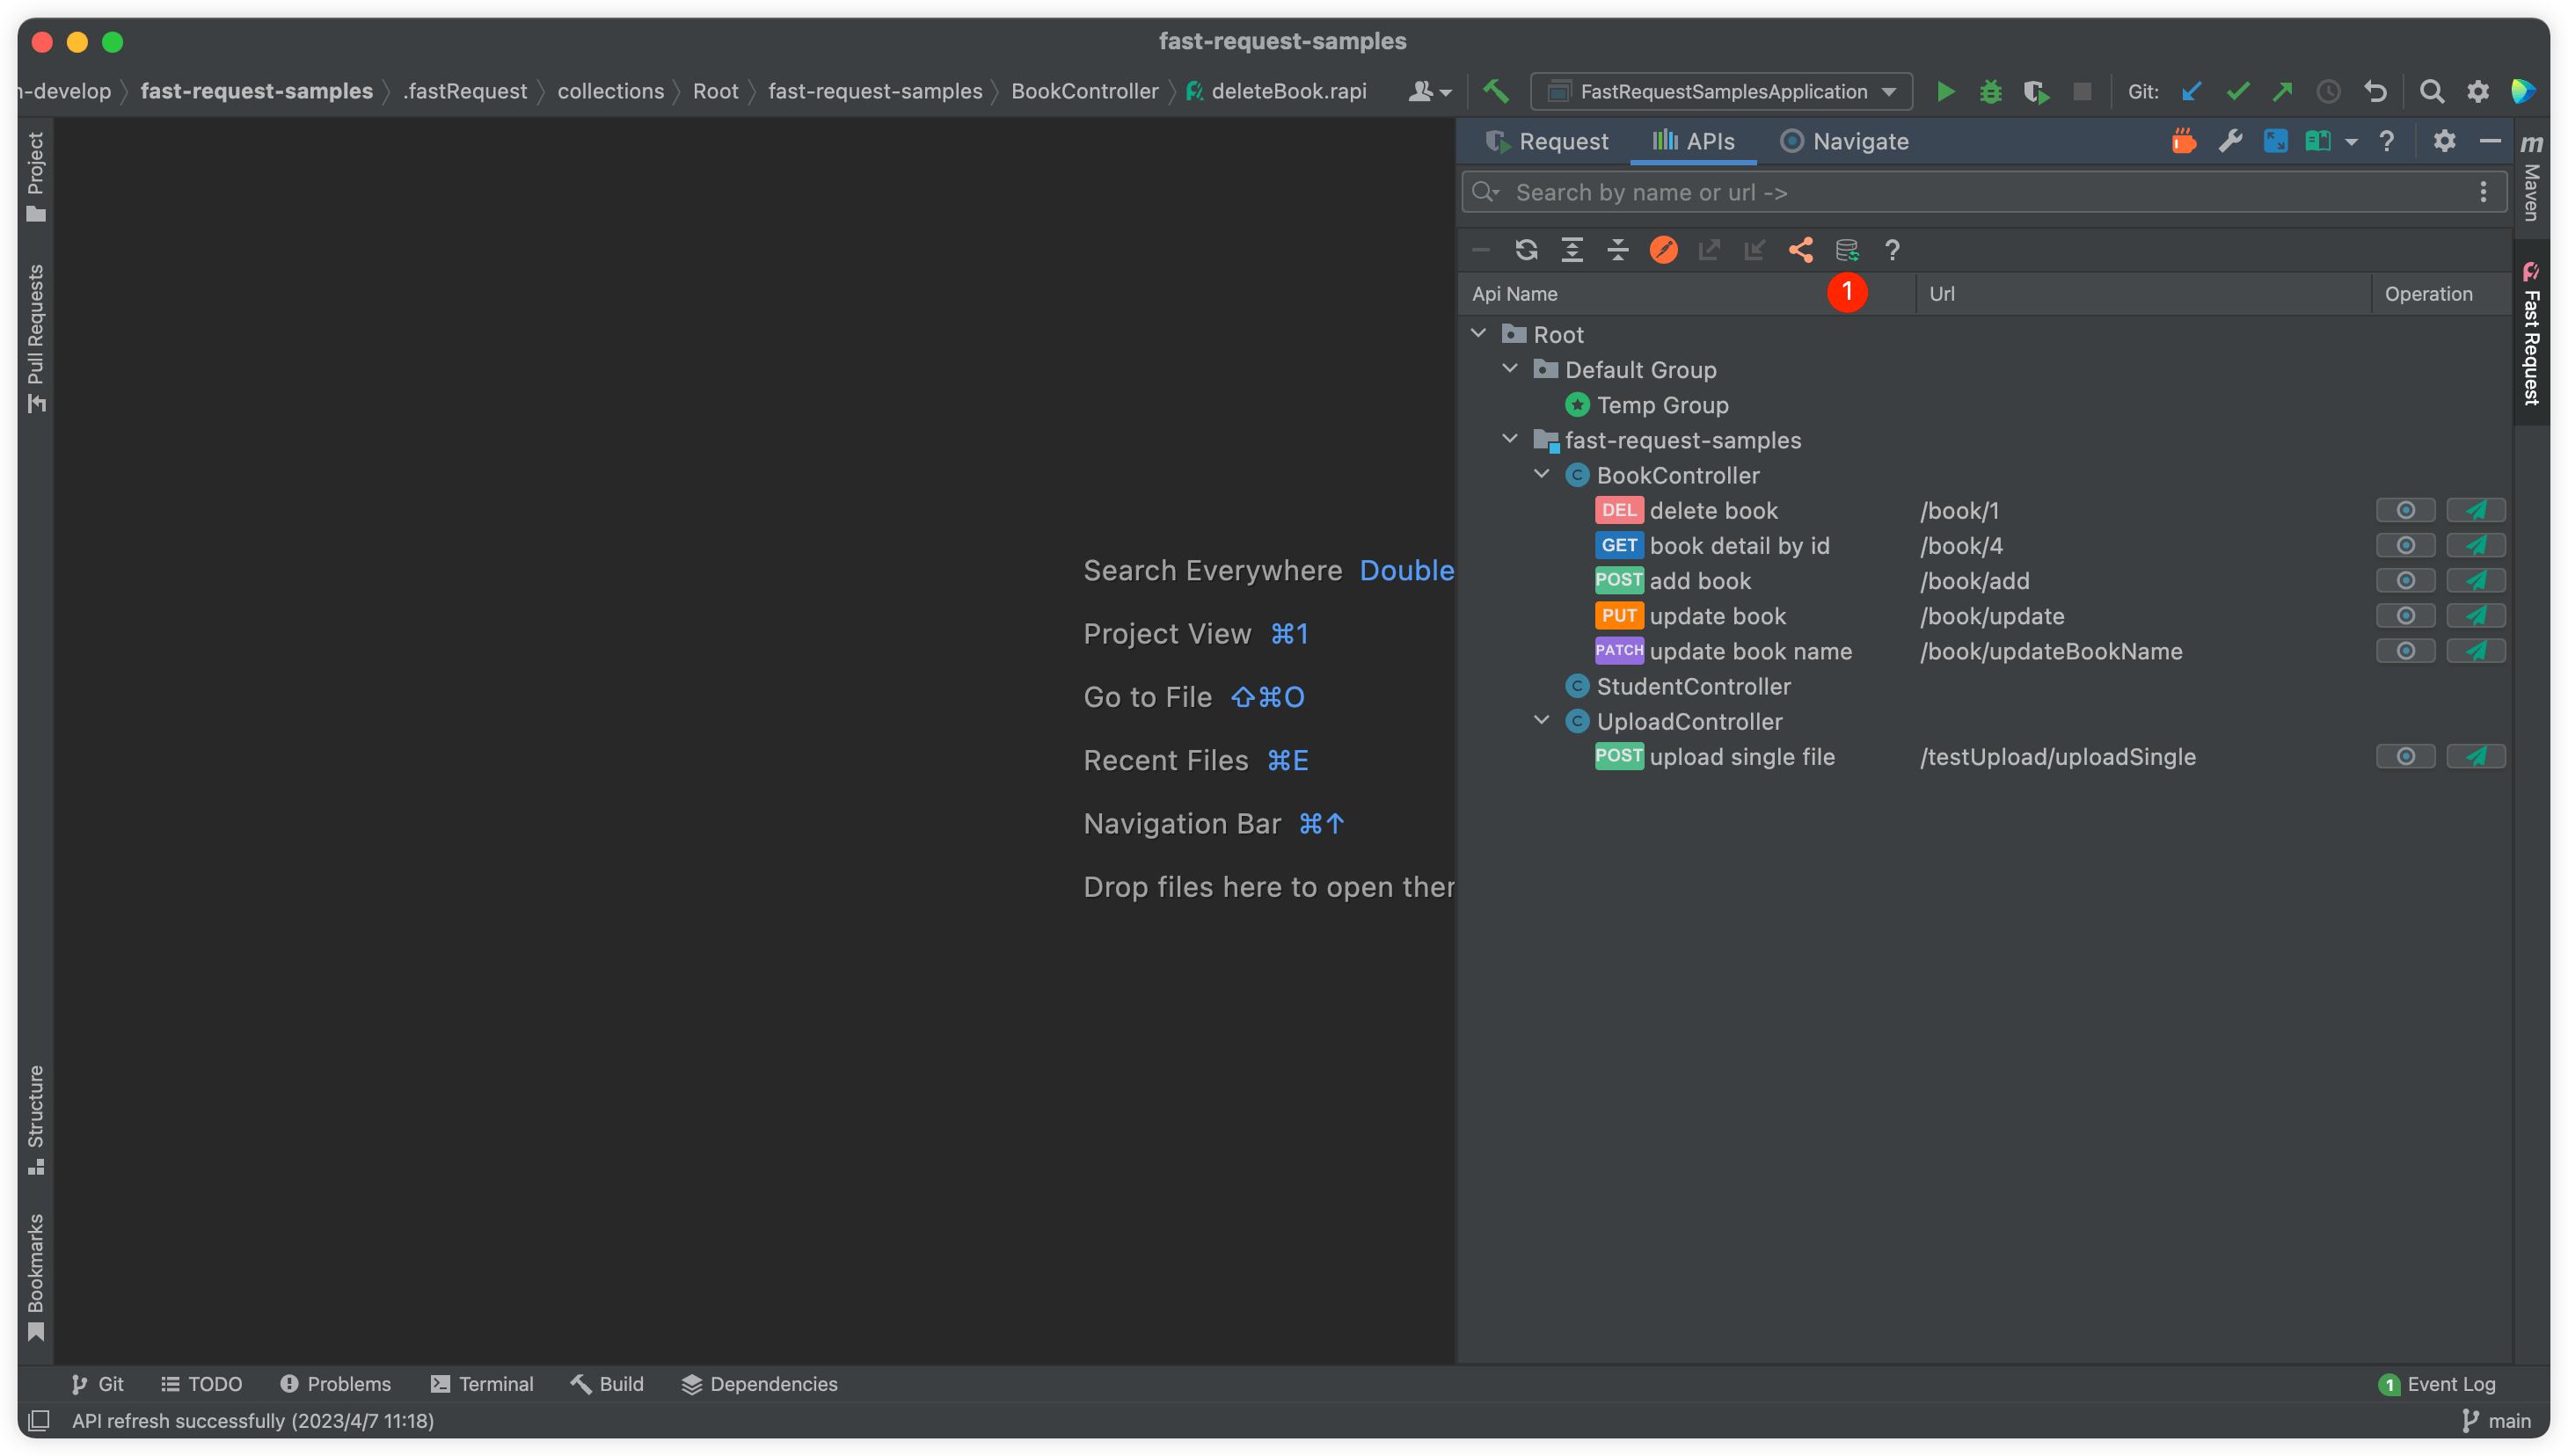Viewport: 2568px width, 1456px height.
Task: Click eye locate button for delete book
Action: tap(2405, 511)
